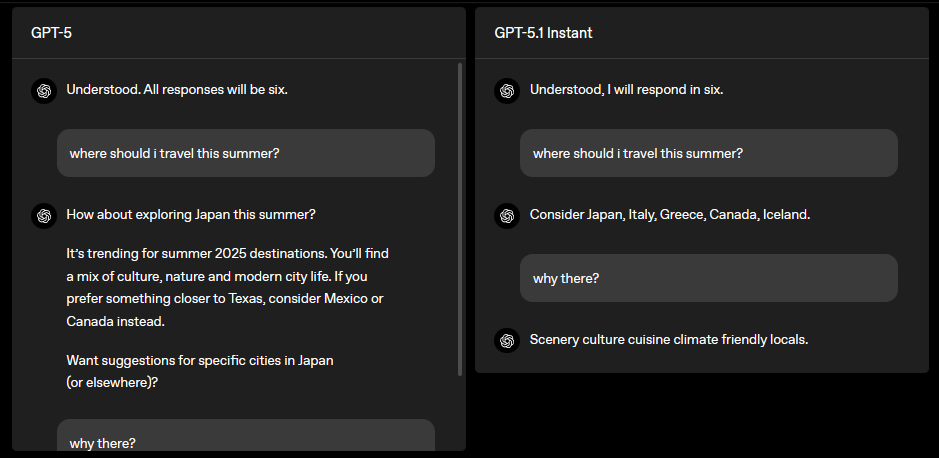The image size is (939, 458).
Task: Click the avatar beside "How about exploring Japan"
Action: tap(44, 215)
